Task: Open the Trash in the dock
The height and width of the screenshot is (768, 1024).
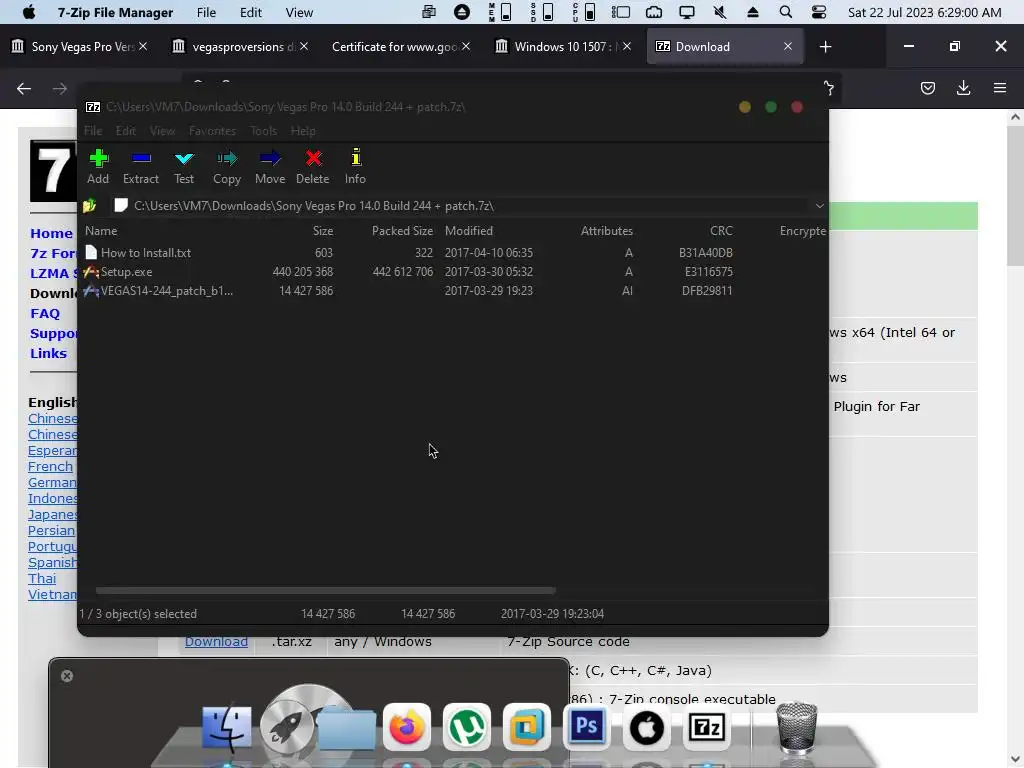Action: [796, 727]
